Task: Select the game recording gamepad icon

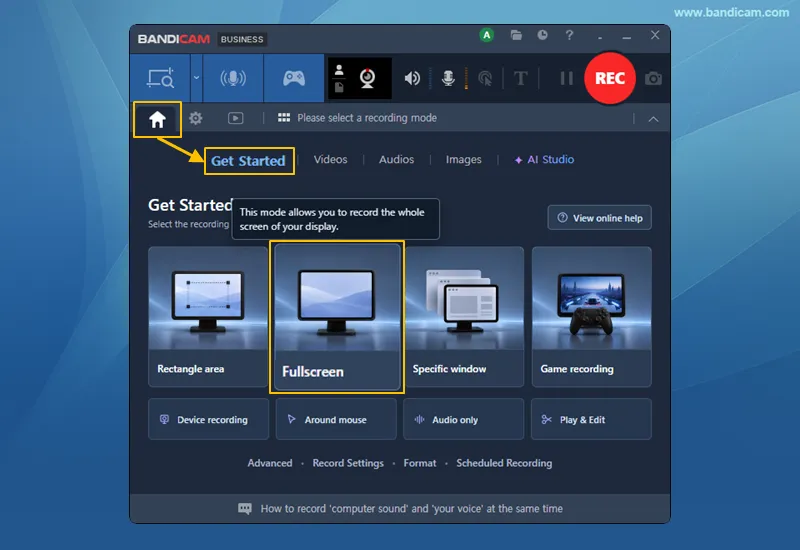Action: pos(294,79)
